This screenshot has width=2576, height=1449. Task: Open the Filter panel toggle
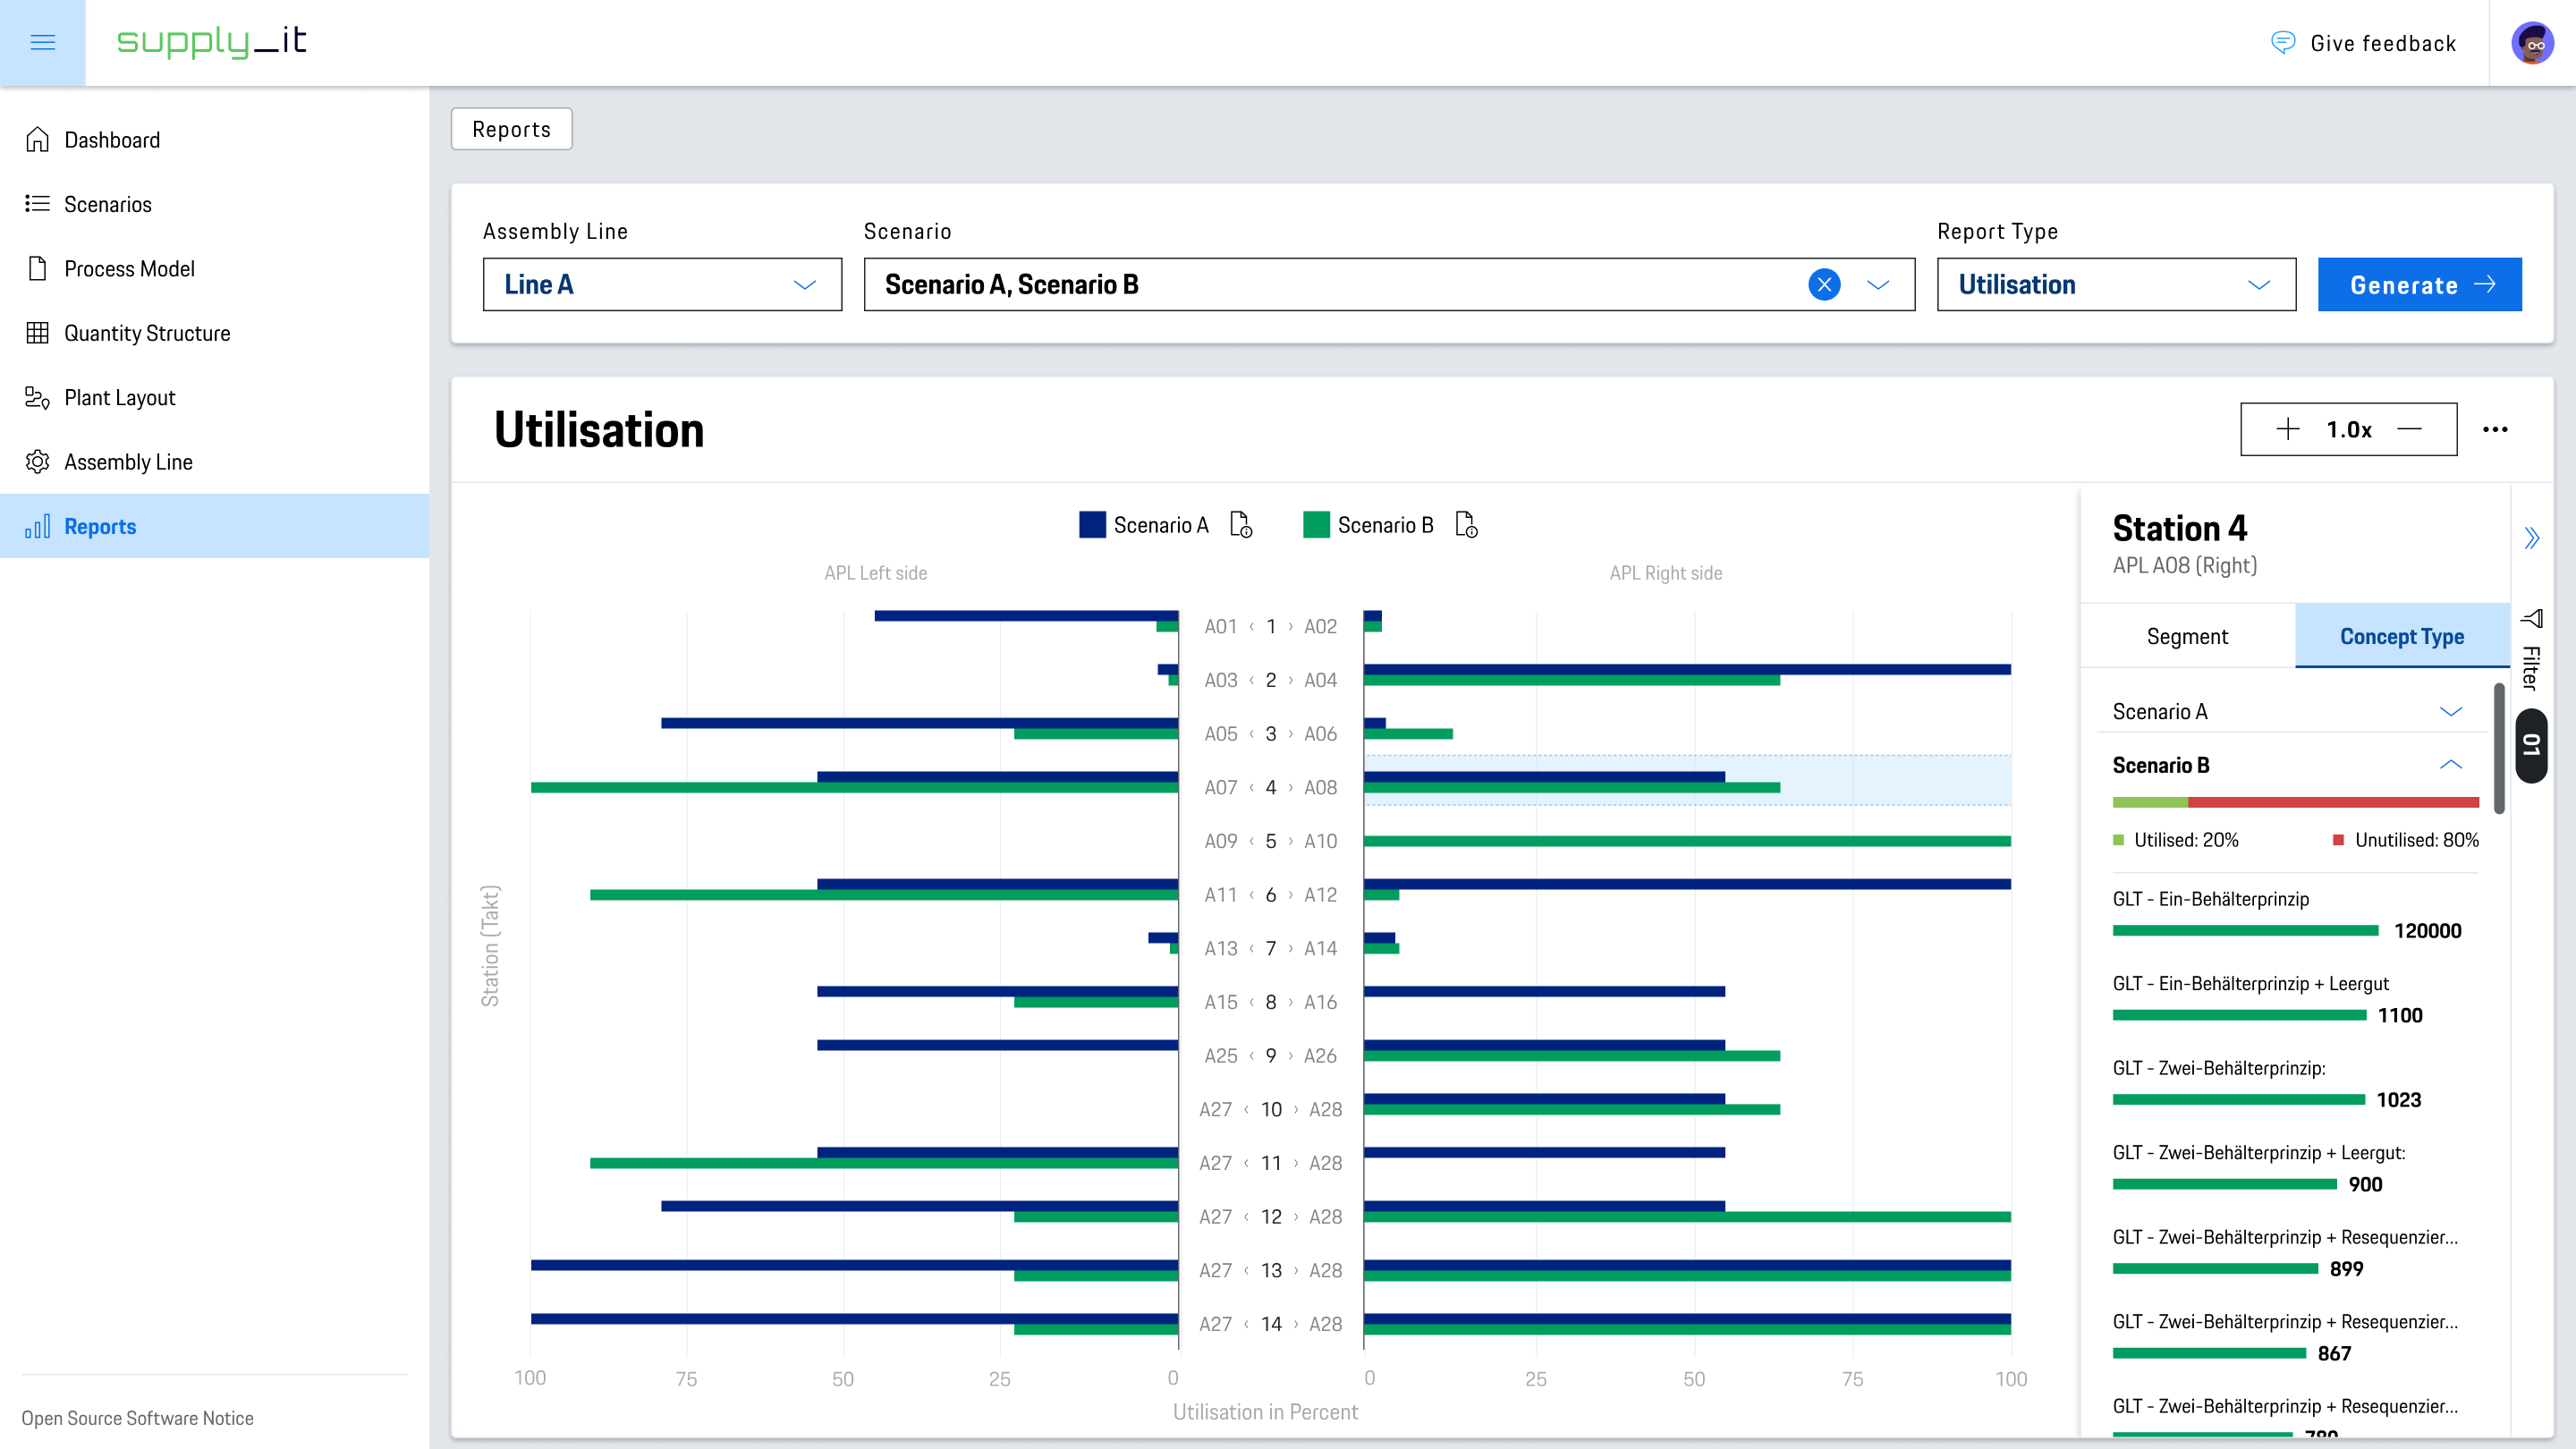[2531, 650]
